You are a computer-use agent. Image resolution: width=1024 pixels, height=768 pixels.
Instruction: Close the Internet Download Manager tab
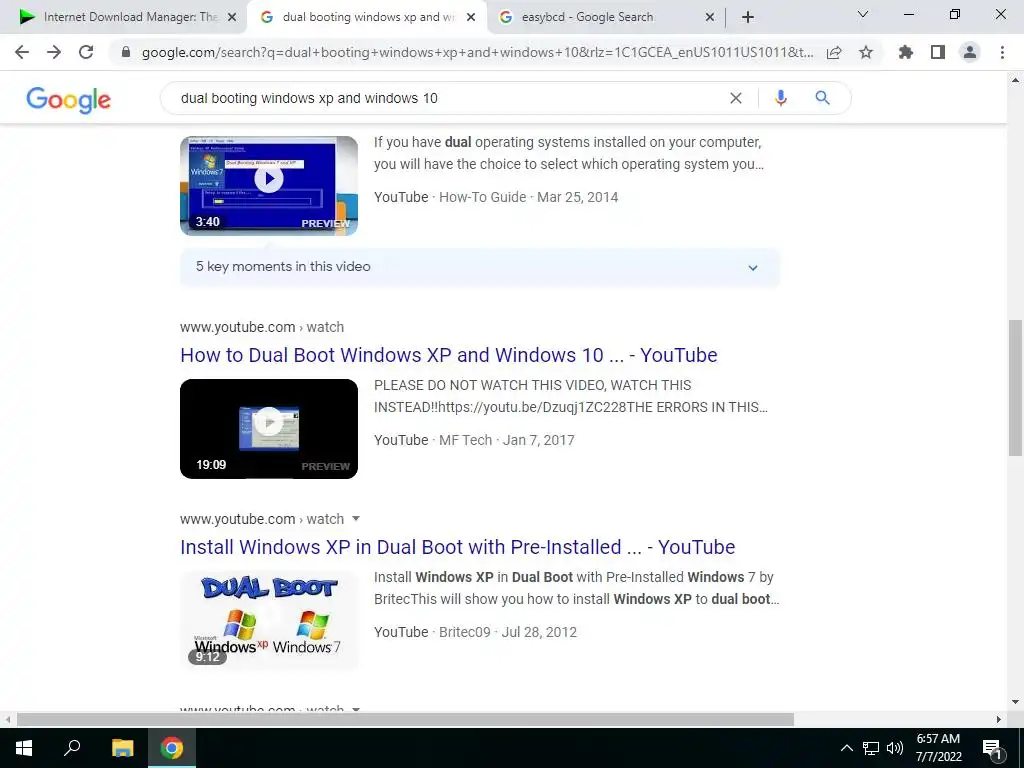232,18
